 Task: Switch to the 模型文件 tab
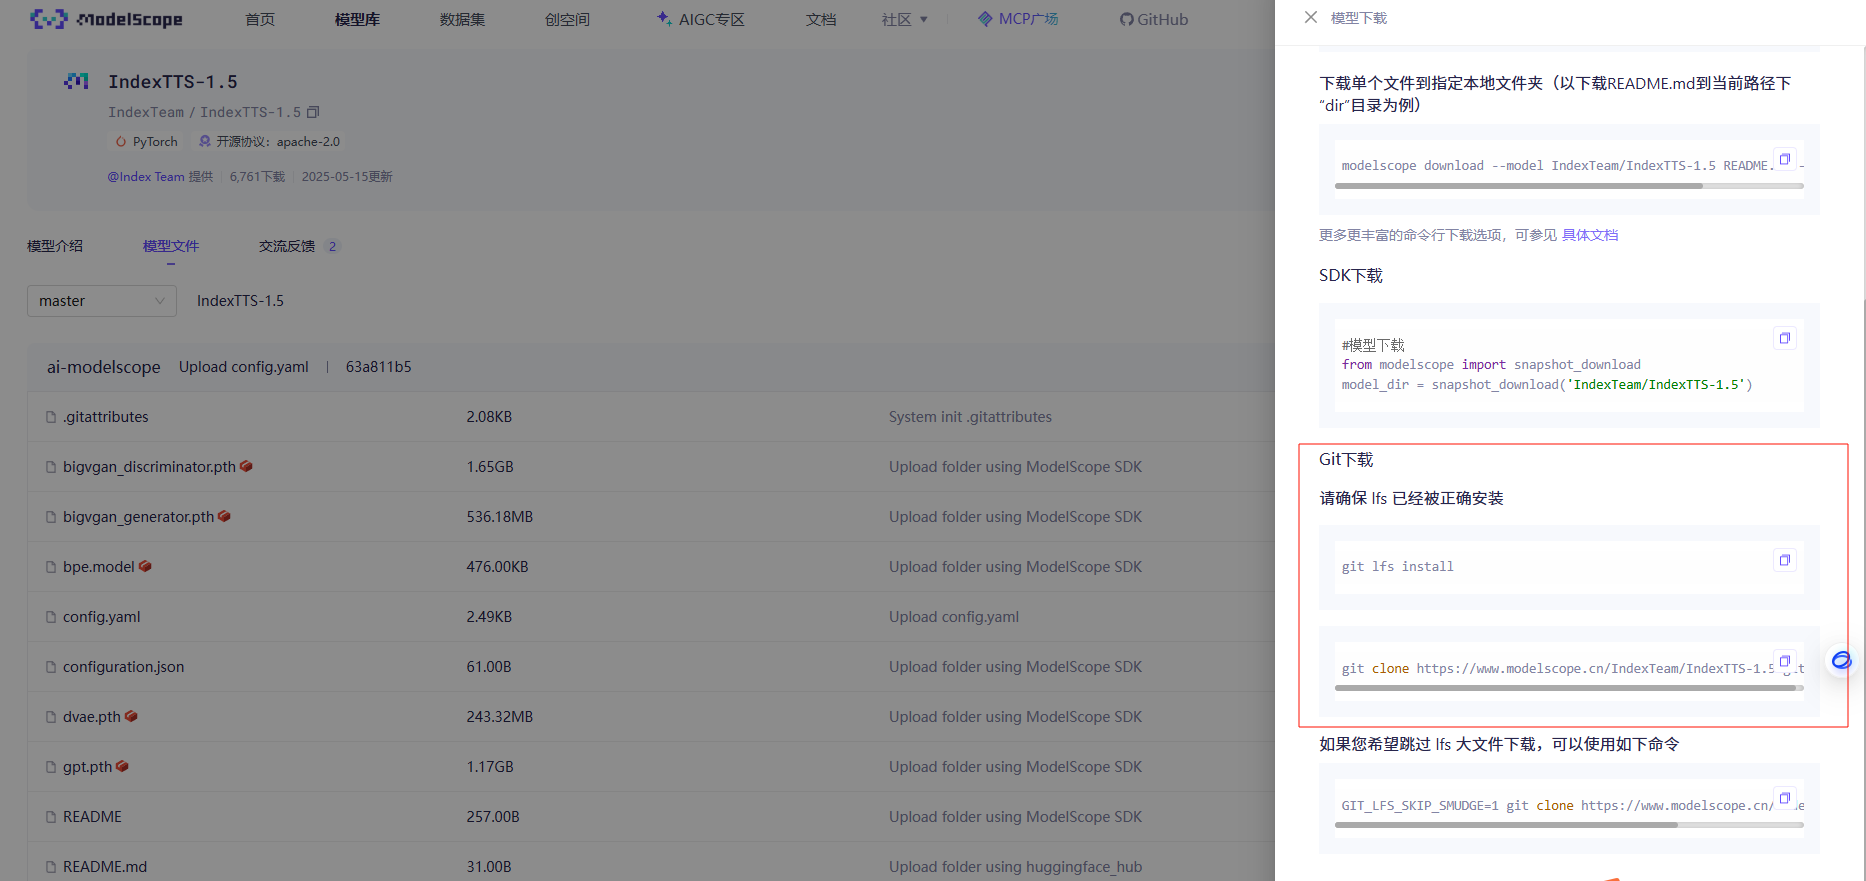[171, 246]
